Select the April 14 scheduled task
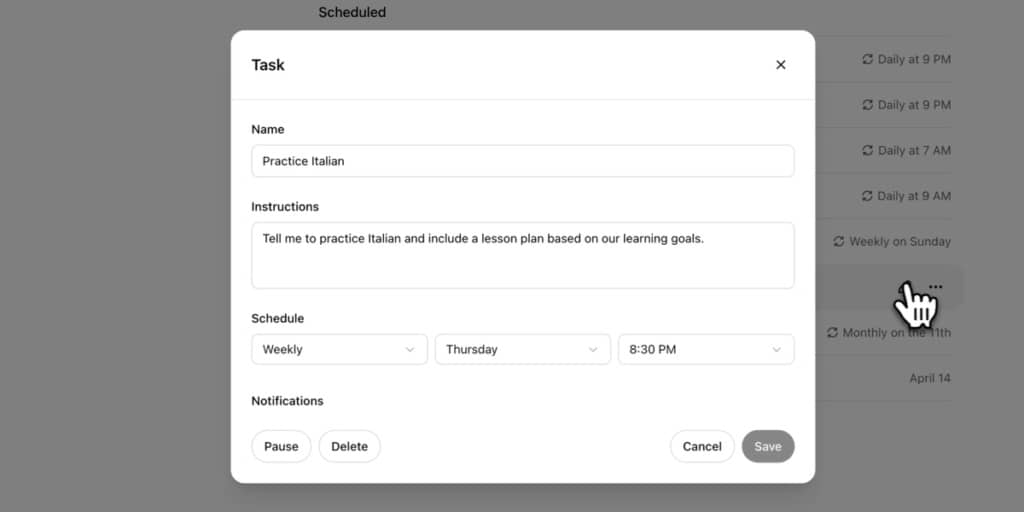The image size is (1024, 512). point(929,378)
